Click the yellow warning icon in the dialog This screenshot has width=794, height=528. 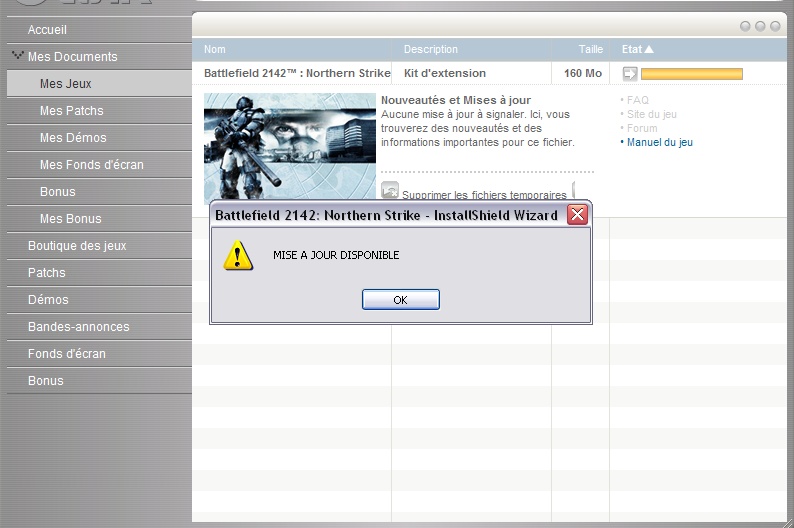237,256
